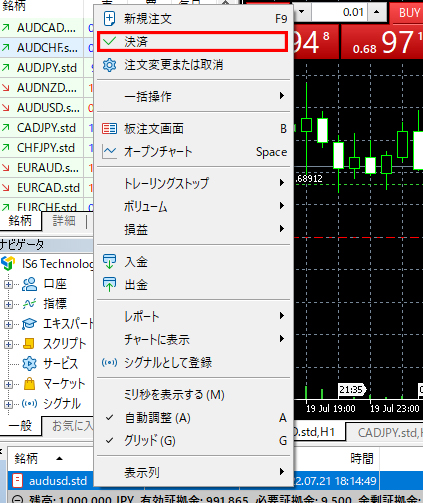The width and height of the screenshot is (423, 503).
Task: Click the オープンチャート chart icon
Action: 109,152
